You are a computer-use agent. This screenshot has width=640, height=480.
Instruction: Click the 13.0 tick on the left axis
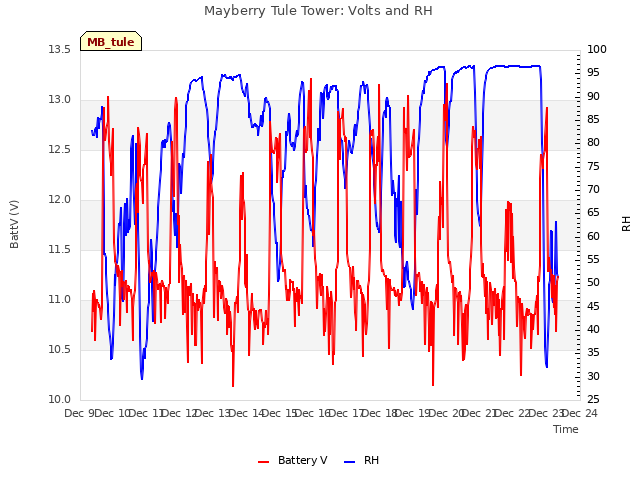pyautogui.click(x=60, y=100)
